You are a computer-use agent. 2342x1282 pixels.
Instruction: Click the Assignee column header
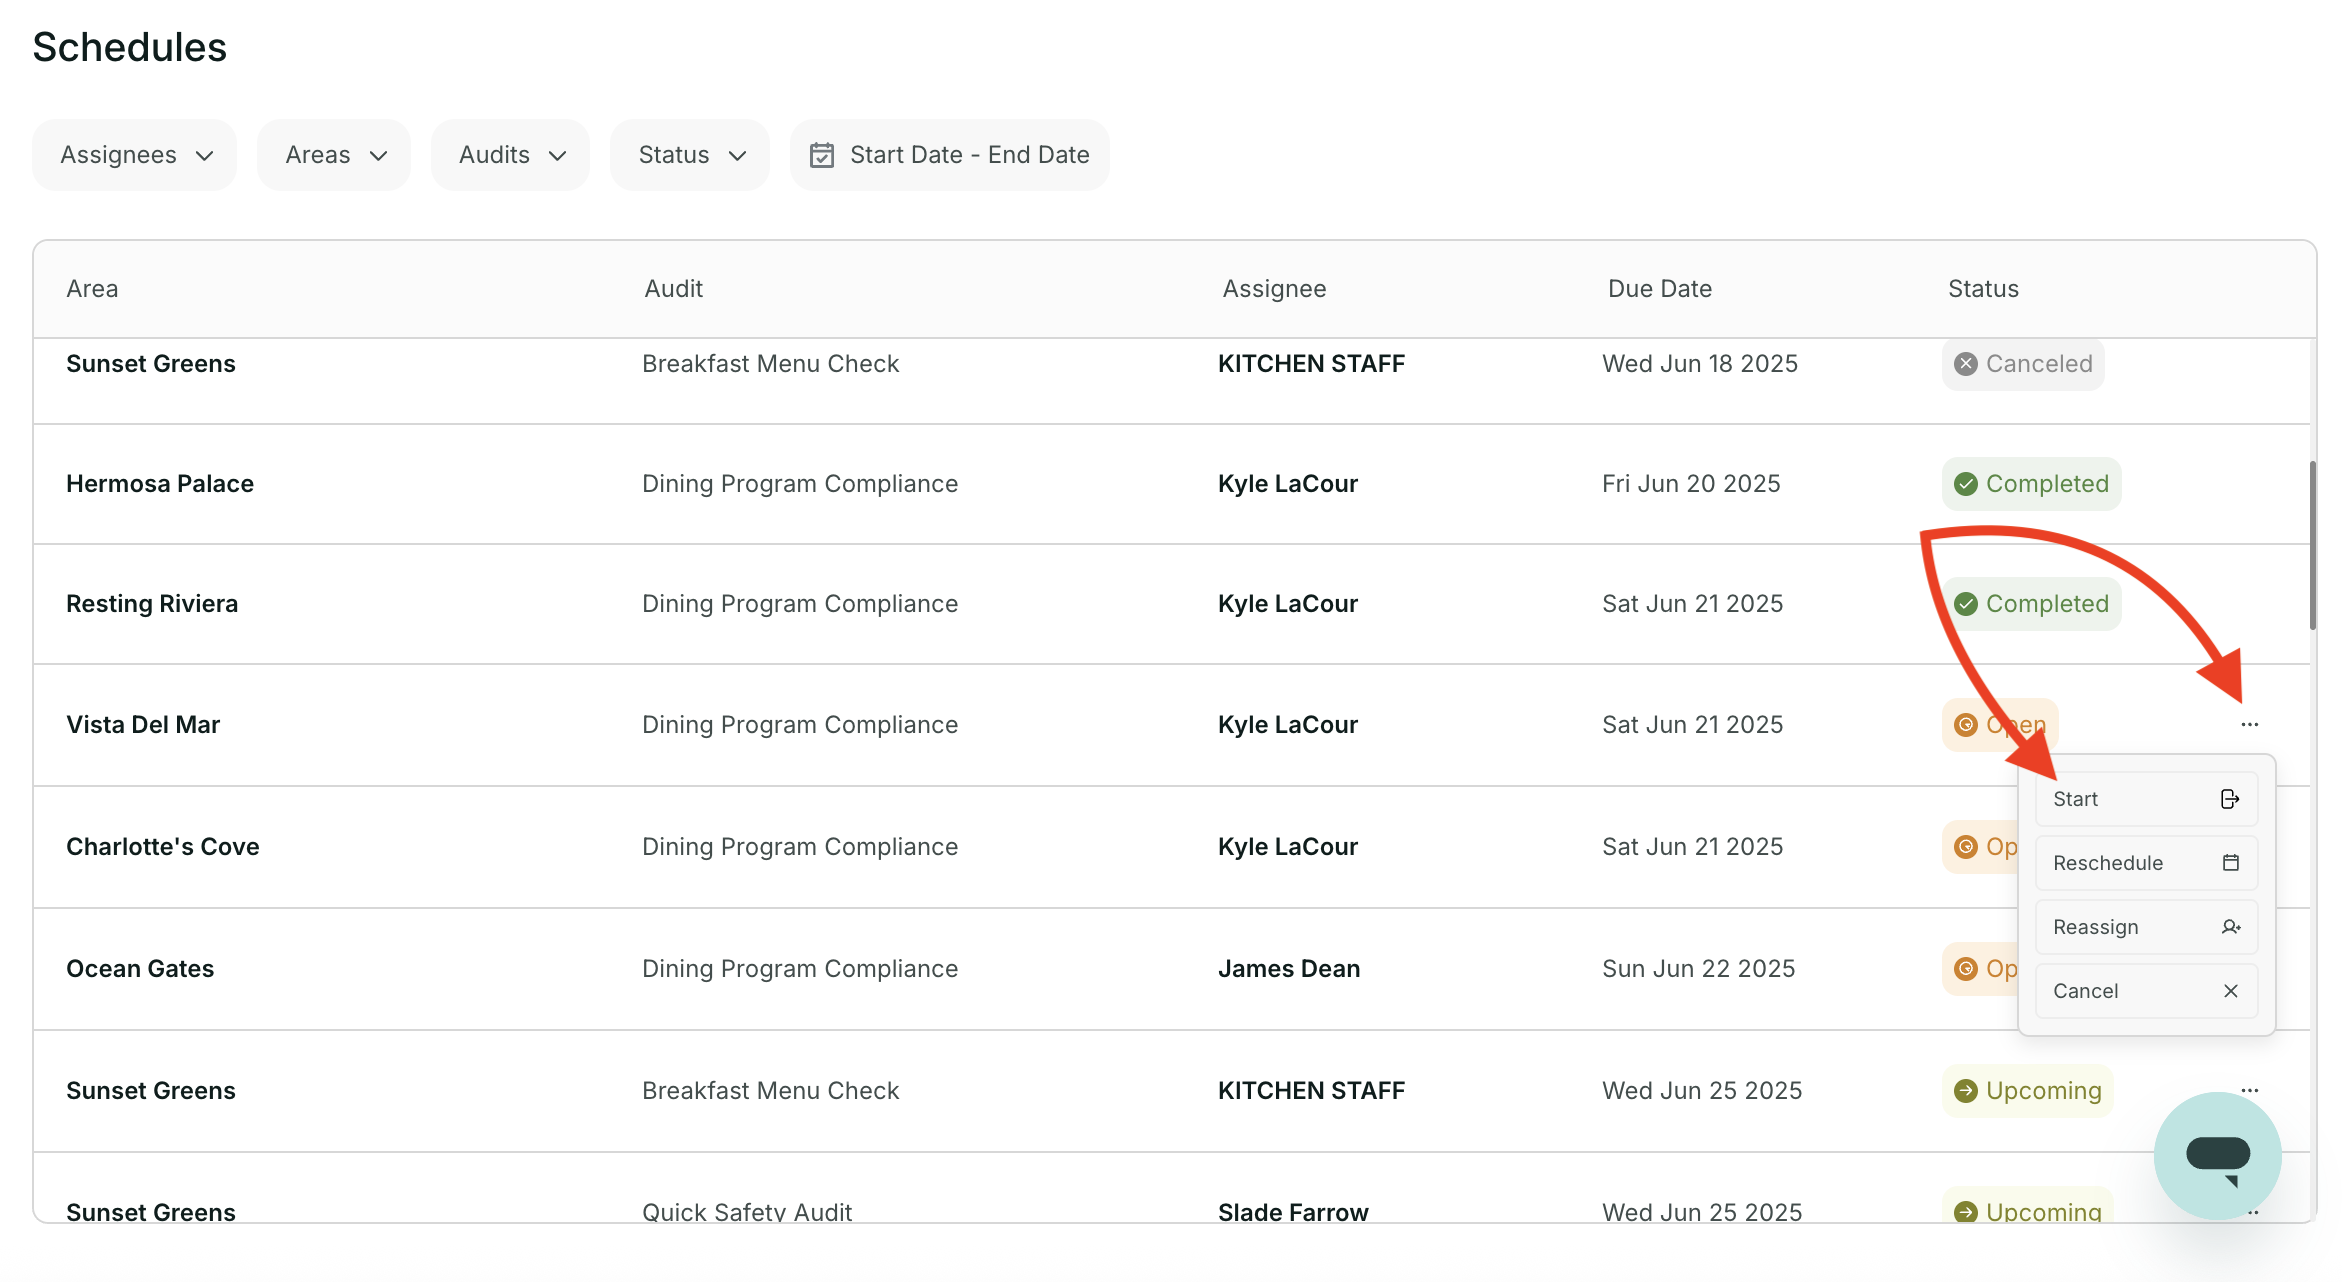pos(1274,289)
